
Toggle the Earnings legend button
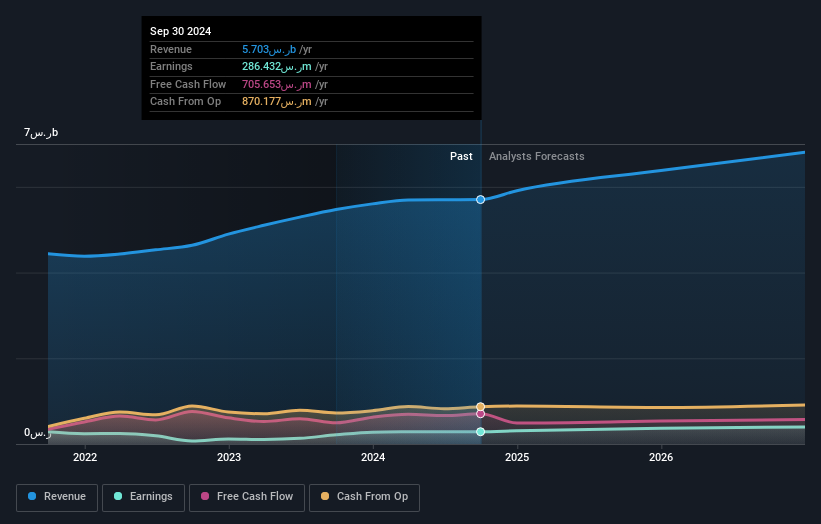[x=143, y=497]
